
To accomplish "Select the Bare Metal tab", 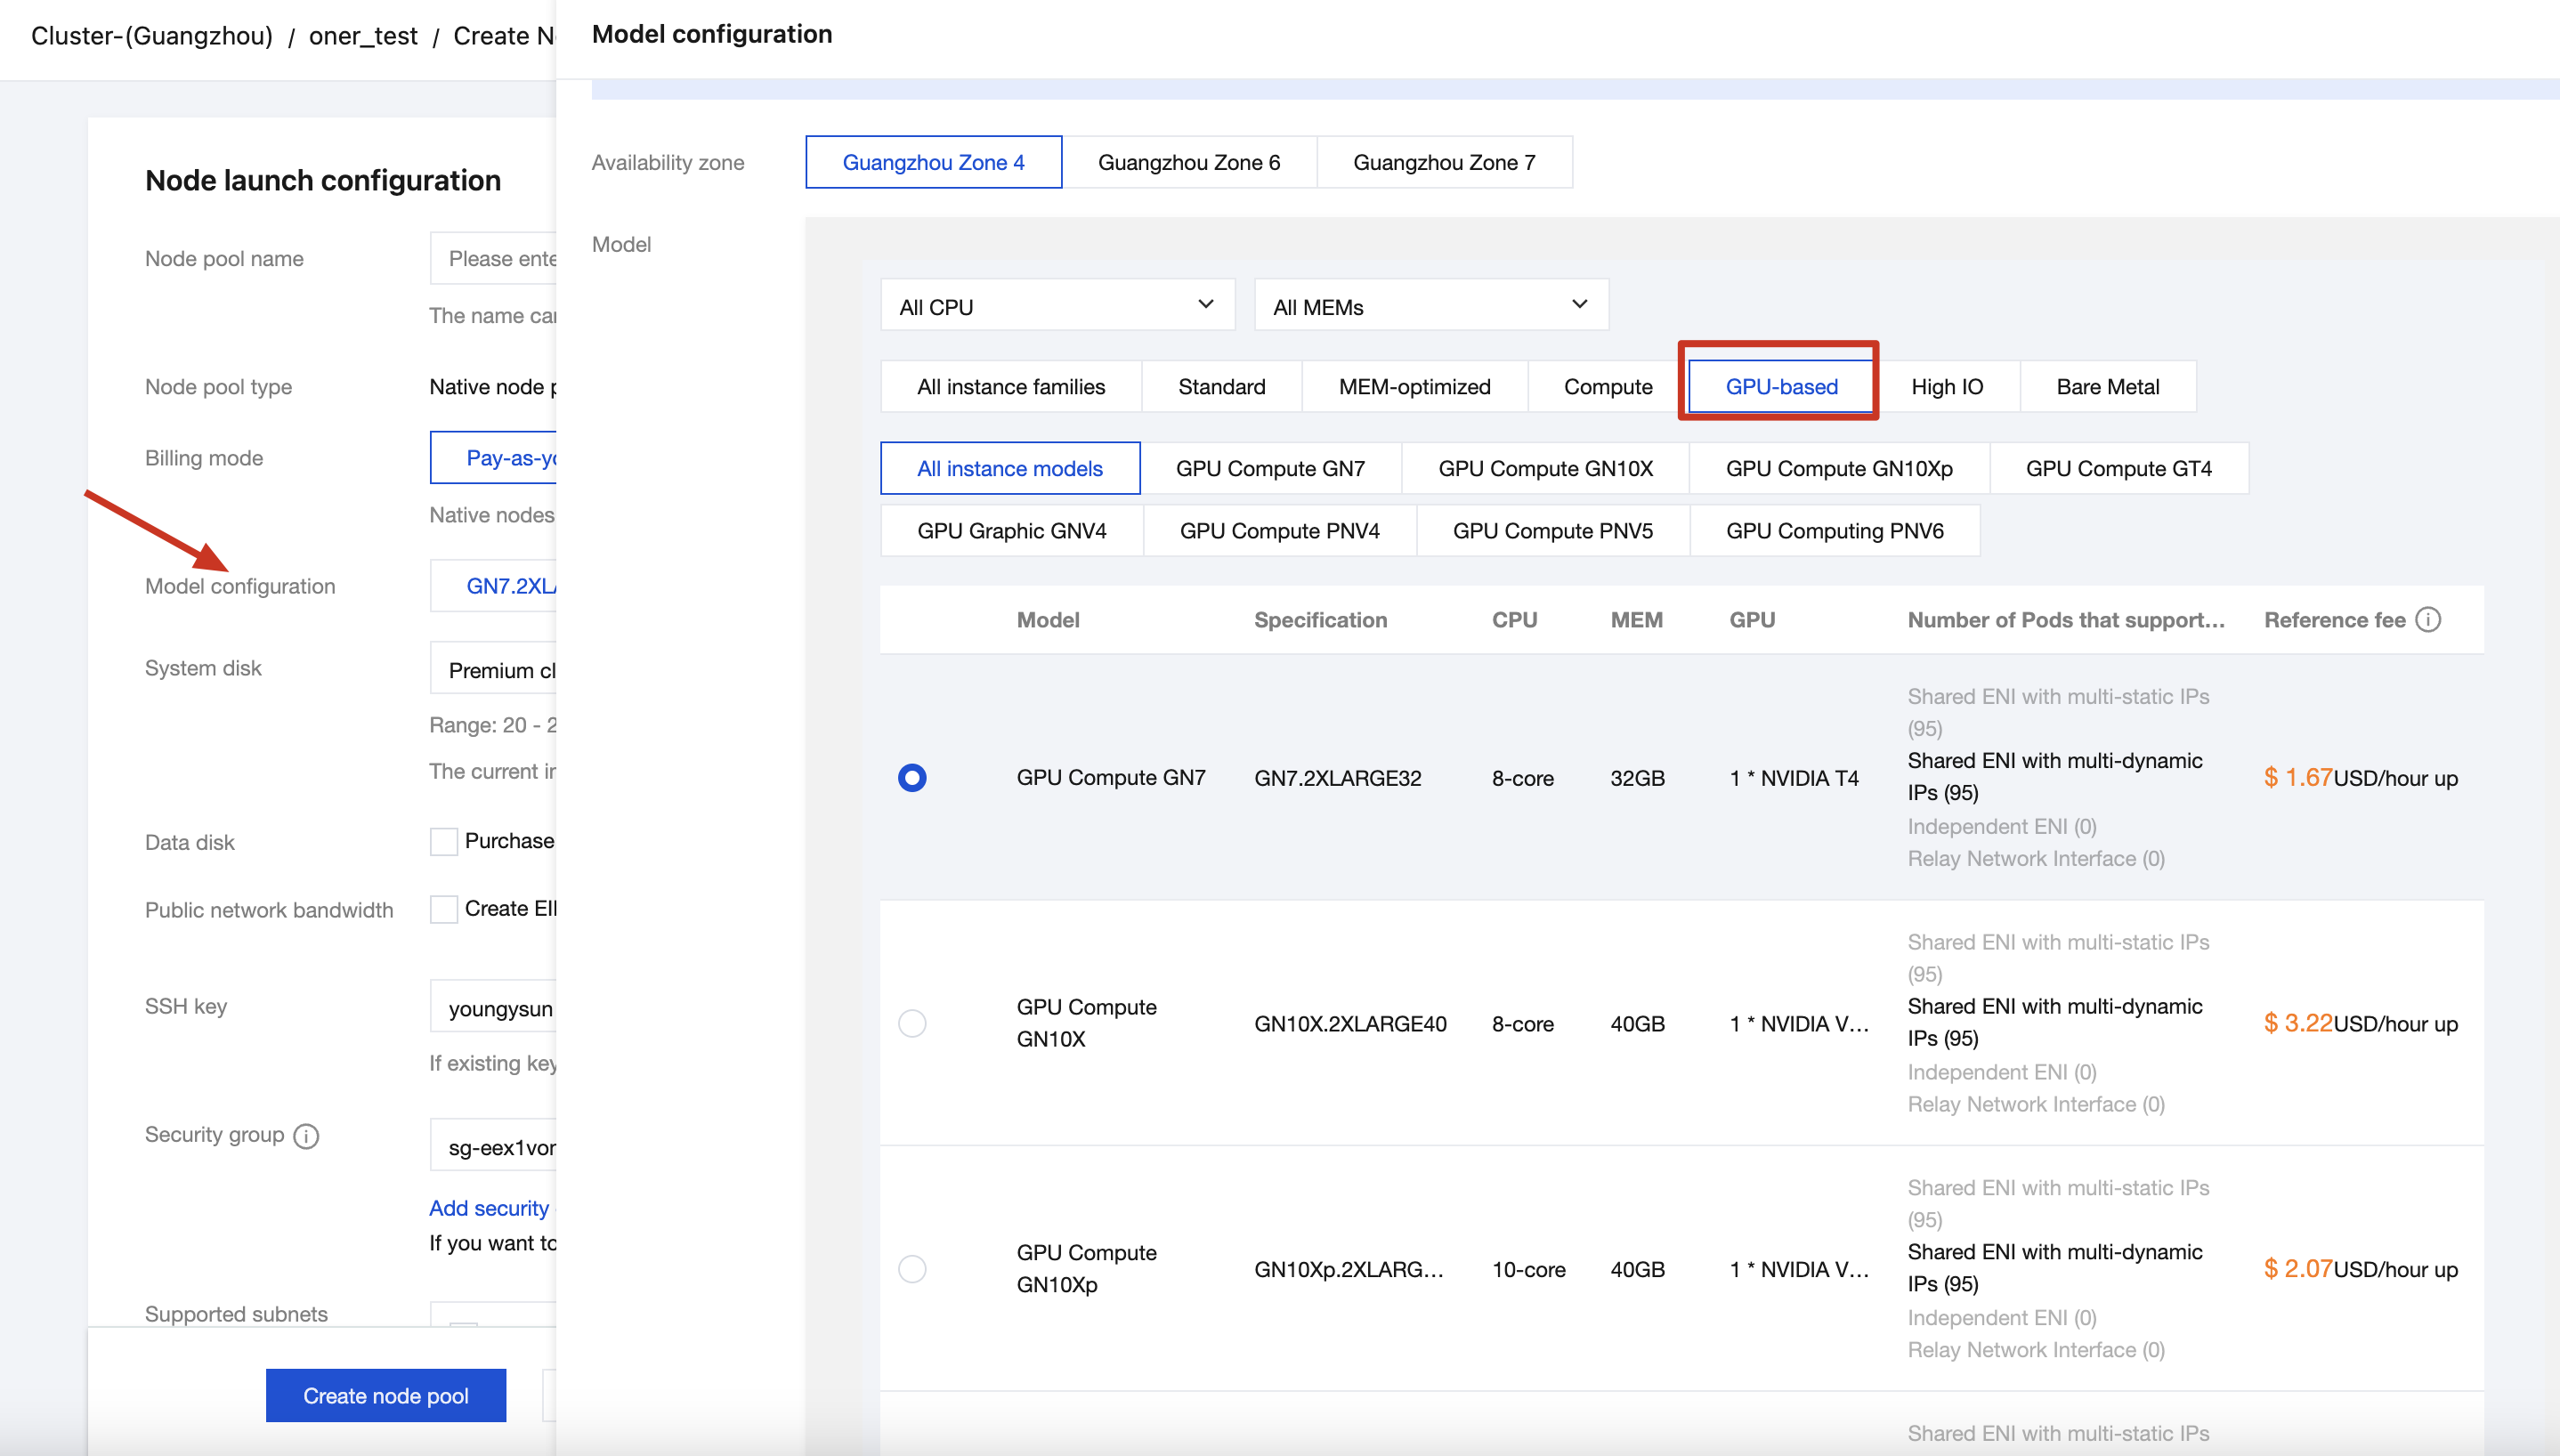I will pos(2107,387).
